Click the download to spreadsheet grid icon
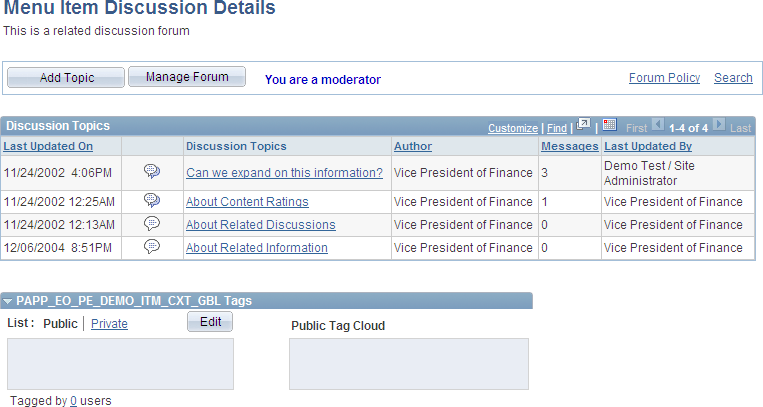Screen dimensions: 763x407 [609, 125]
